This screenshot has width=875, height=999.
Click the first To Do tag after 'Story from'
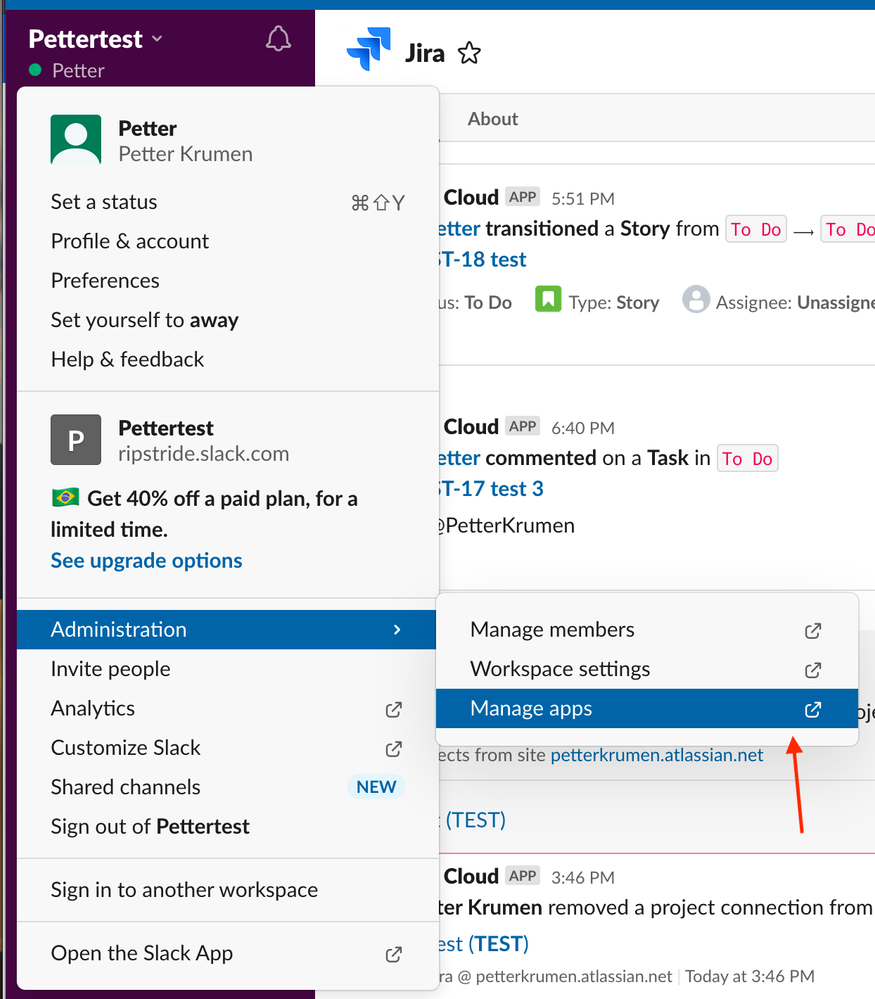(756, 229)
